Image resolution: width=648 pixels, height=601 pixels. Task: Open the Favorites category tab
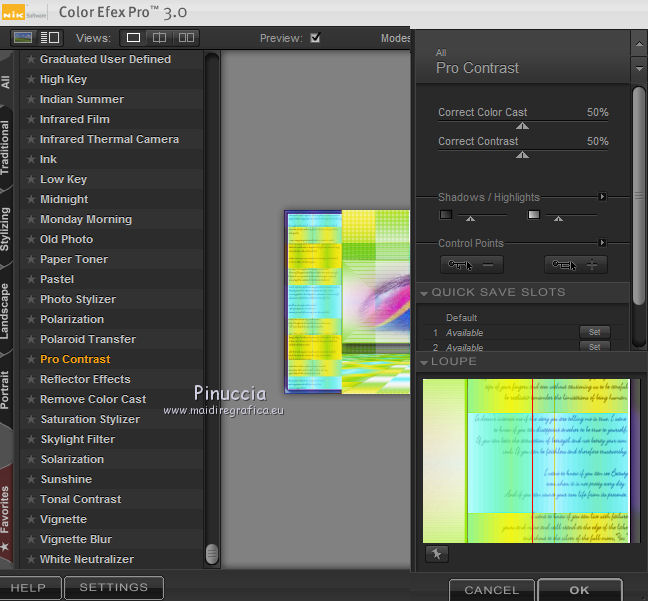[5, 515]
